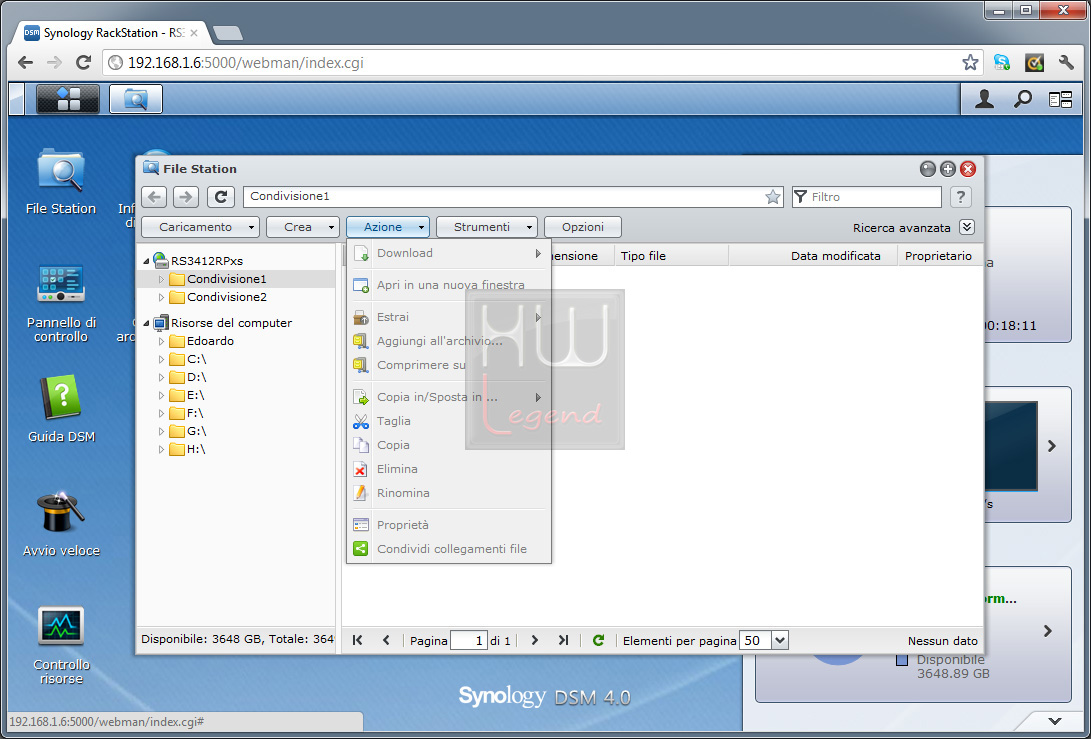Choose Taglia from Azione menu

449,421
